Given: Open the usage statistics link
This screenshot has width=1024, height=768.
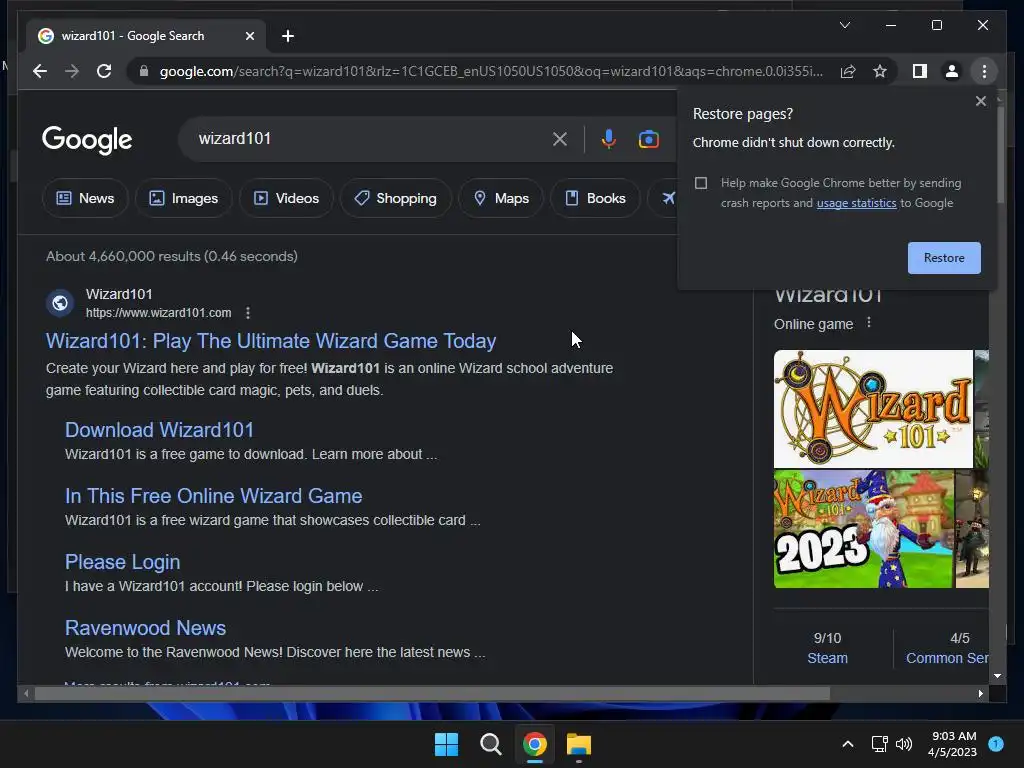Looking at the screenshot, I should pyautogui.click(x=856, y=203).
